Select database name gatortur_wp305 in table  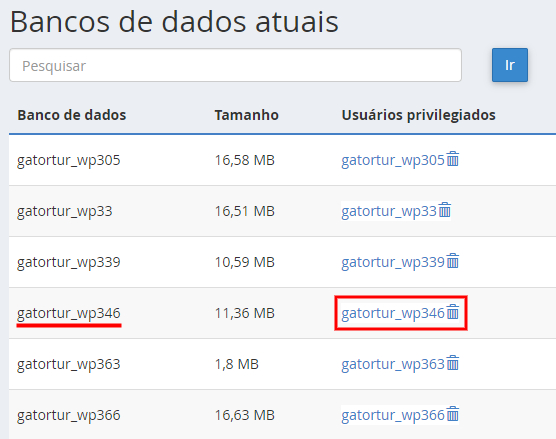(x=69, y=160)
